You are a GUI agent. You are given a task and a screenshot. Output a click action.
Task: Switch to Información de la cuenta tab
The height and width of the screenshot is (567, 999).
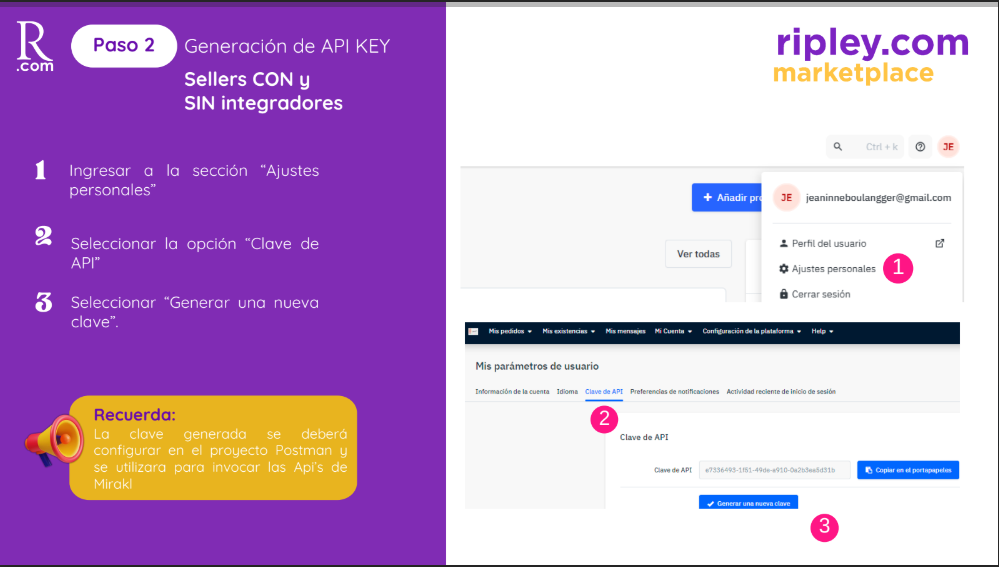point(512,392)
